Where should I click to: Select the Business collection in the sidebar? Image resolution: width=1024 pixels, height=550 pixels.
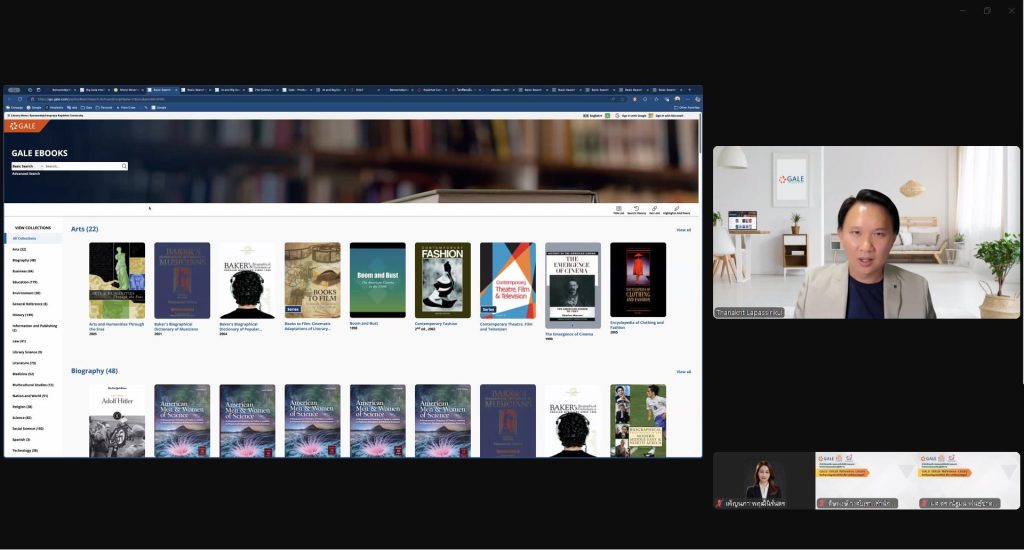(23, 271)
